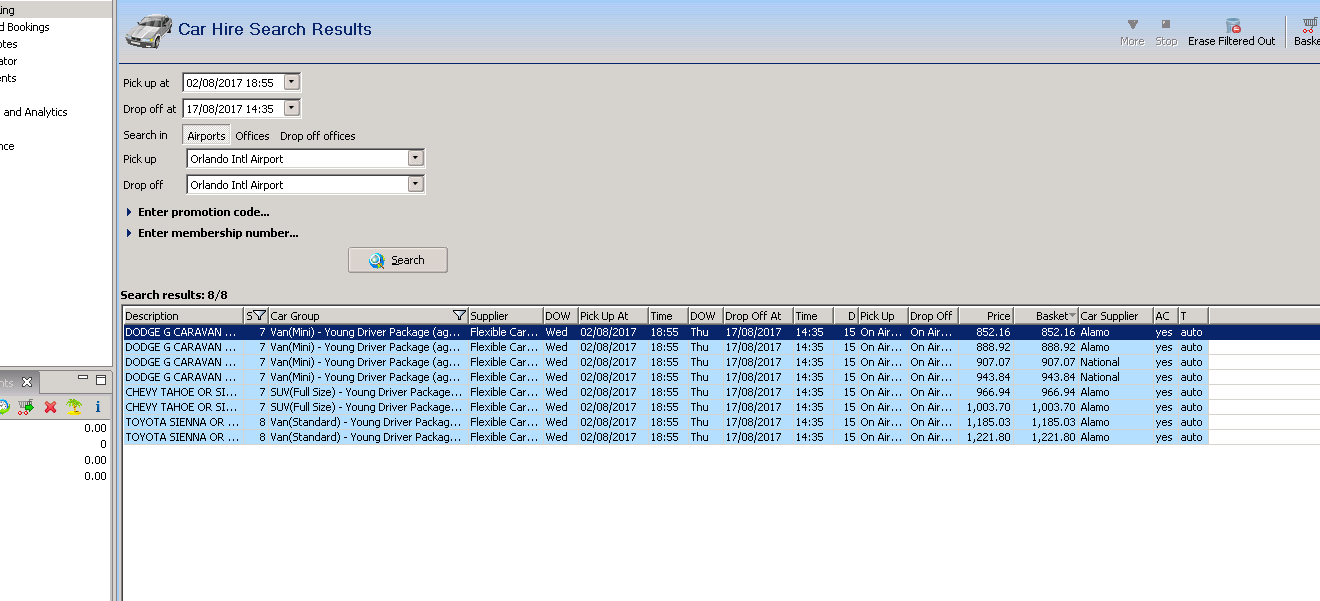Open the Pick up at date dropdown
Image resolution: width=1320 pixels, height=601 pixels.
291,83
